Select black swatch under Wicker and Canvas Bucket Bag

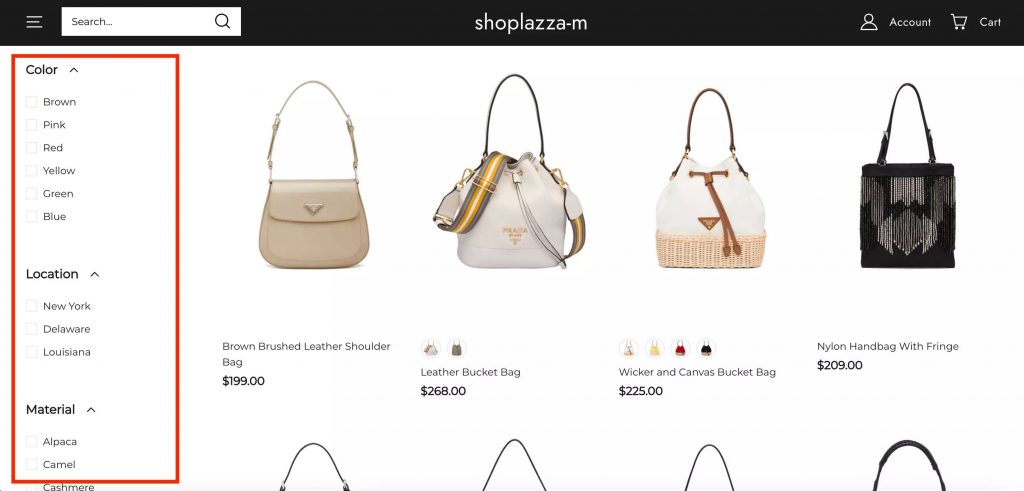pyautogui.click(x=706, y=348)
